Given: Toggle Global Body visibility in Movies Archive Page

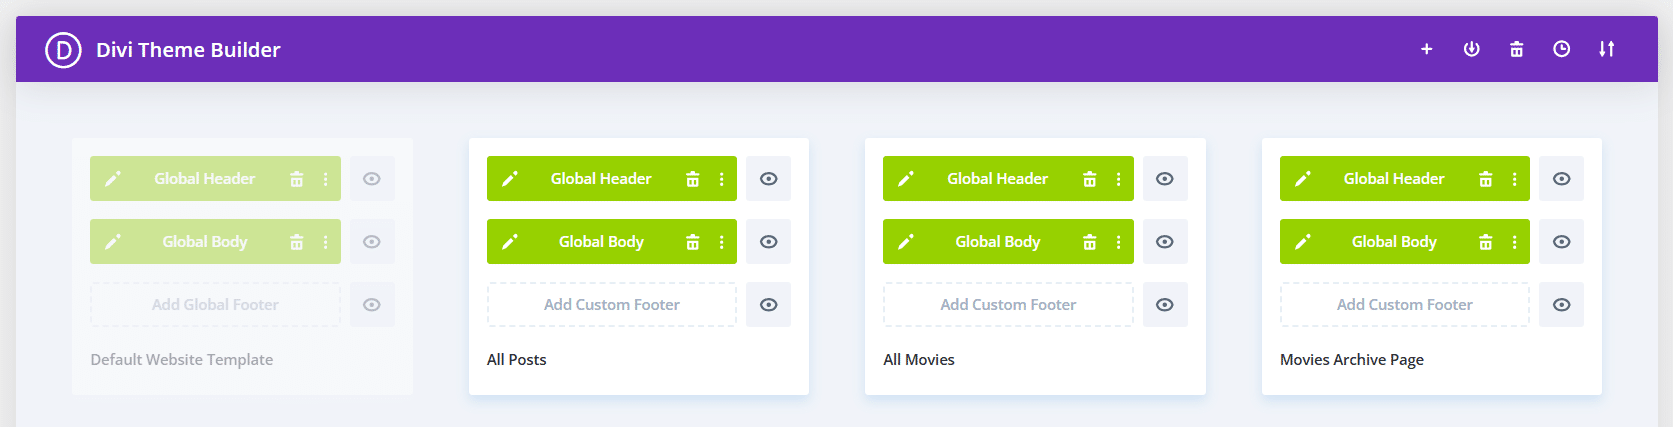Looking at the screenshot, I should (x=1562, y=242).
